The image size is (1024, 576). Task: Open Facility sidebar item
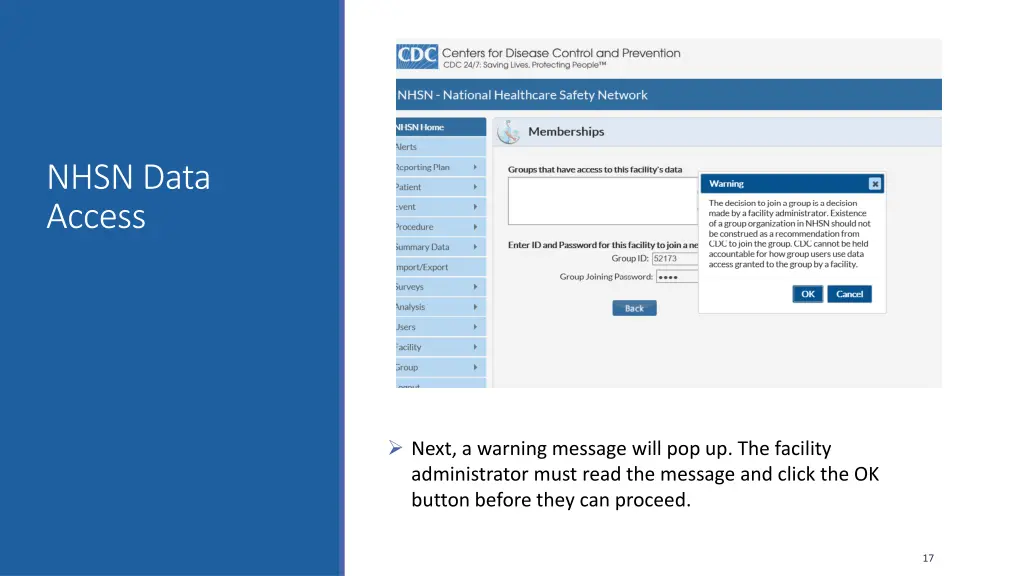(x=441, y=347)
